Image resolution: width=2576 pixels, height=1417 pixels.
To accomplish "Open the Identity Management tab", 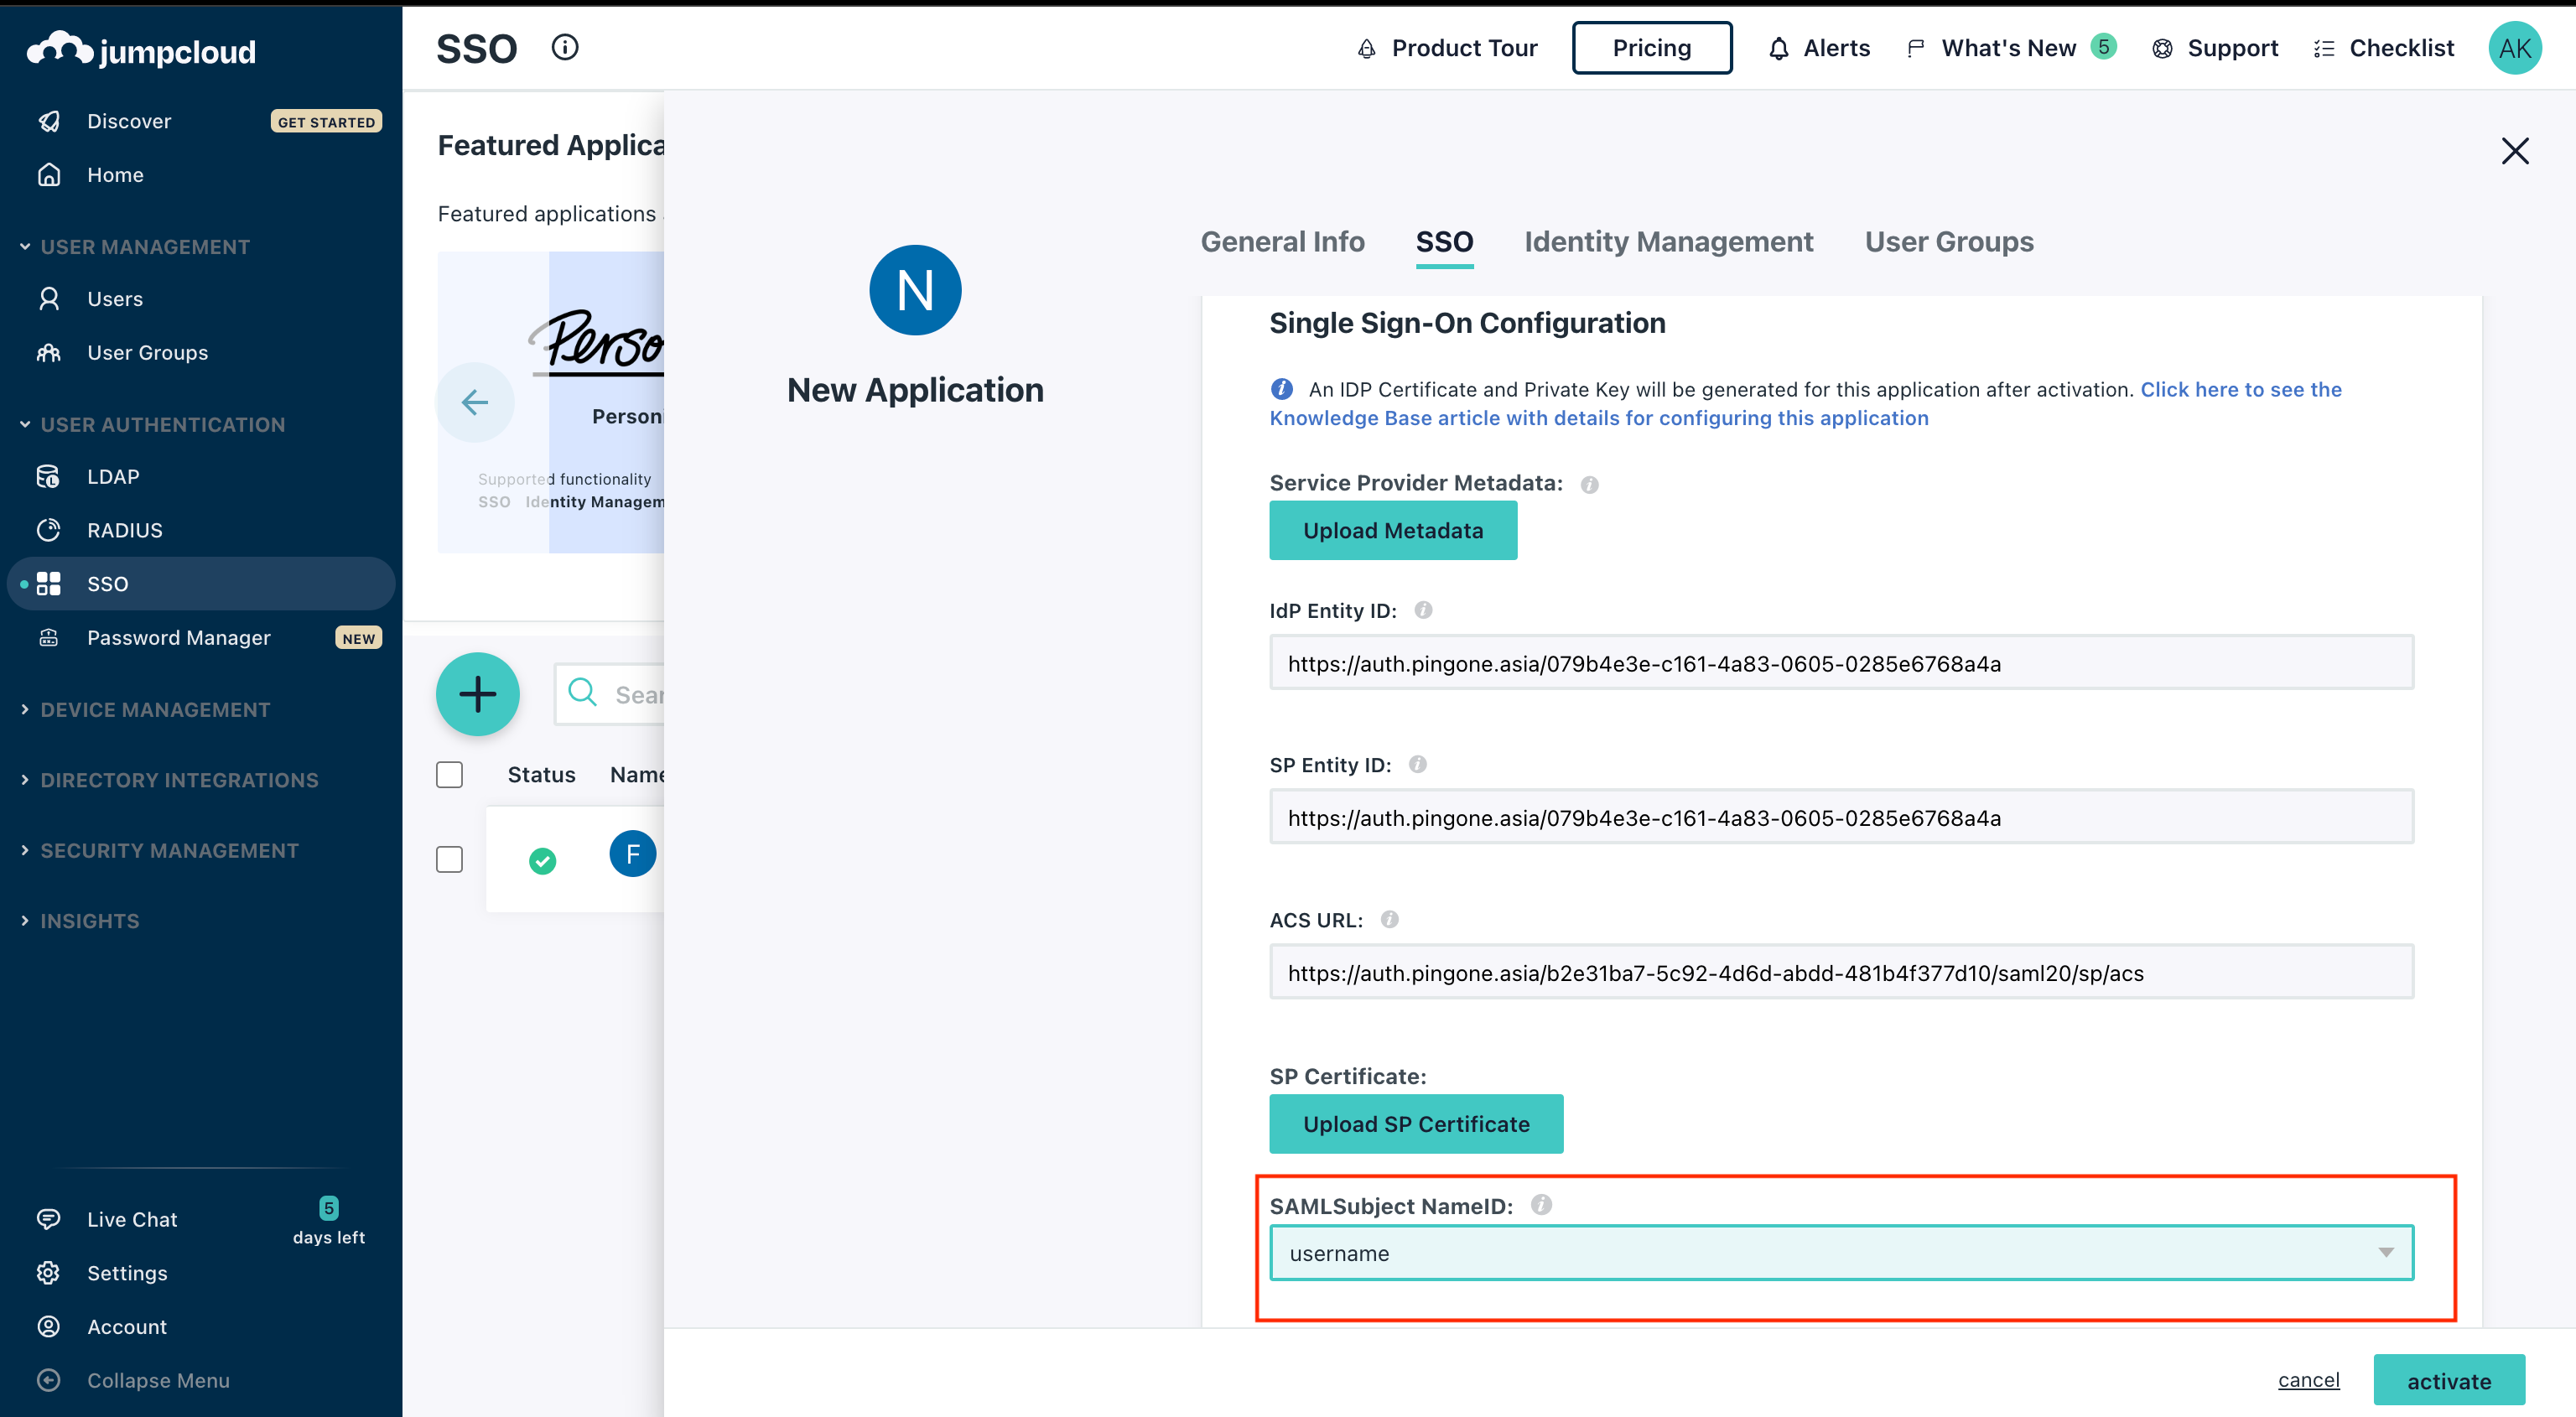I will (x=1667, y=241).
